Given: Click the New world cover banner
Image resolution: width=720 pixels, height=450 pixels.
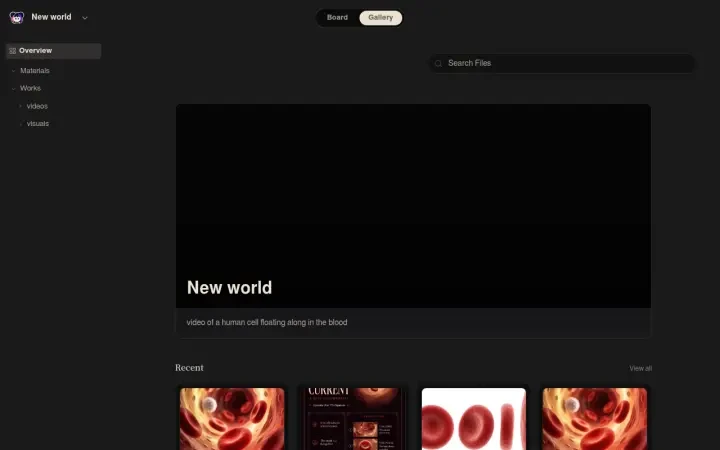Looking at the screenshot, I should click(413, 206).
